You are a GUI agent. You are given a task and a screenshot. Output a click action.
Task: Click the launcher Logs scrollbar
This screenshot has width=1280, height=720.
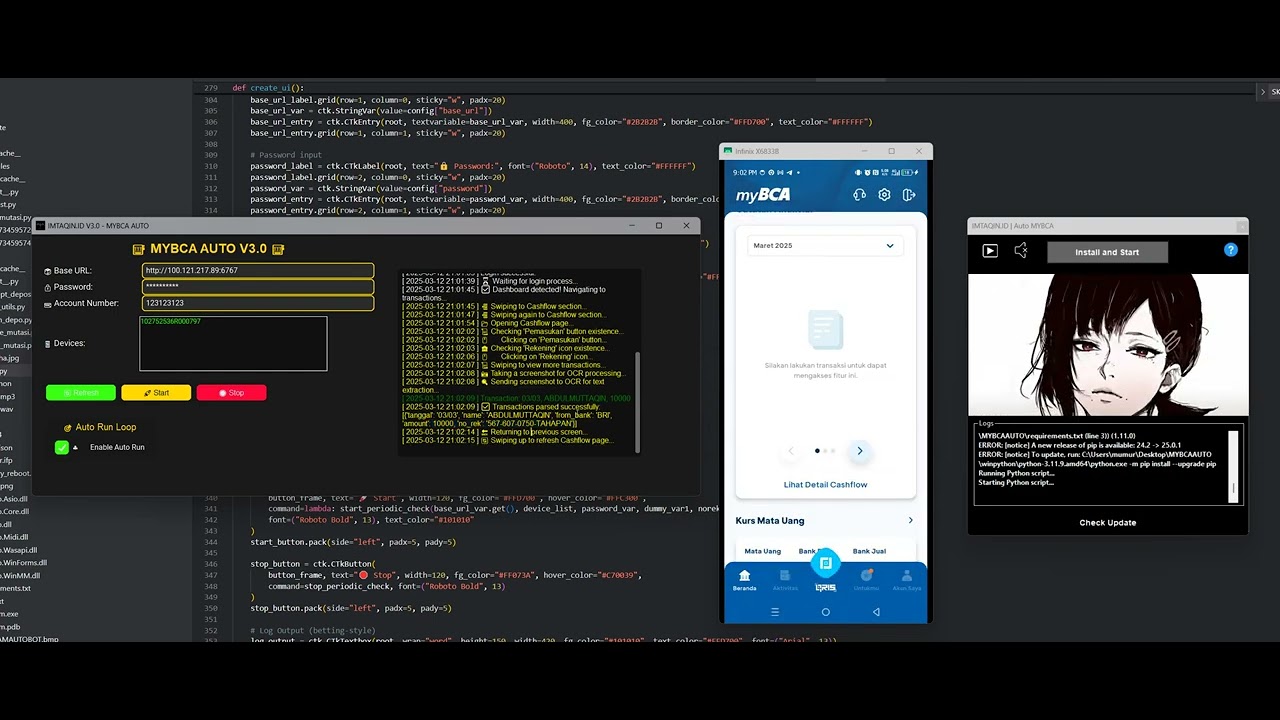[1234, 467]
